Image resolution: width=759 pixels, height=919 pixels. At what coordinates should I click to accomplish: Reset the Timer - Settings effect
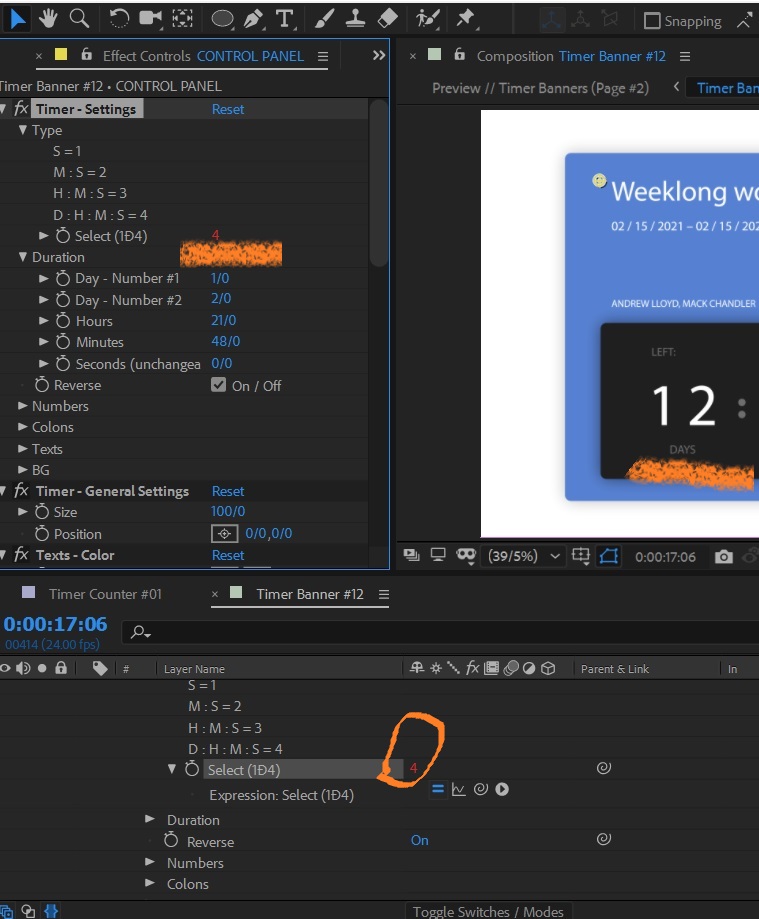coord(227,109)
